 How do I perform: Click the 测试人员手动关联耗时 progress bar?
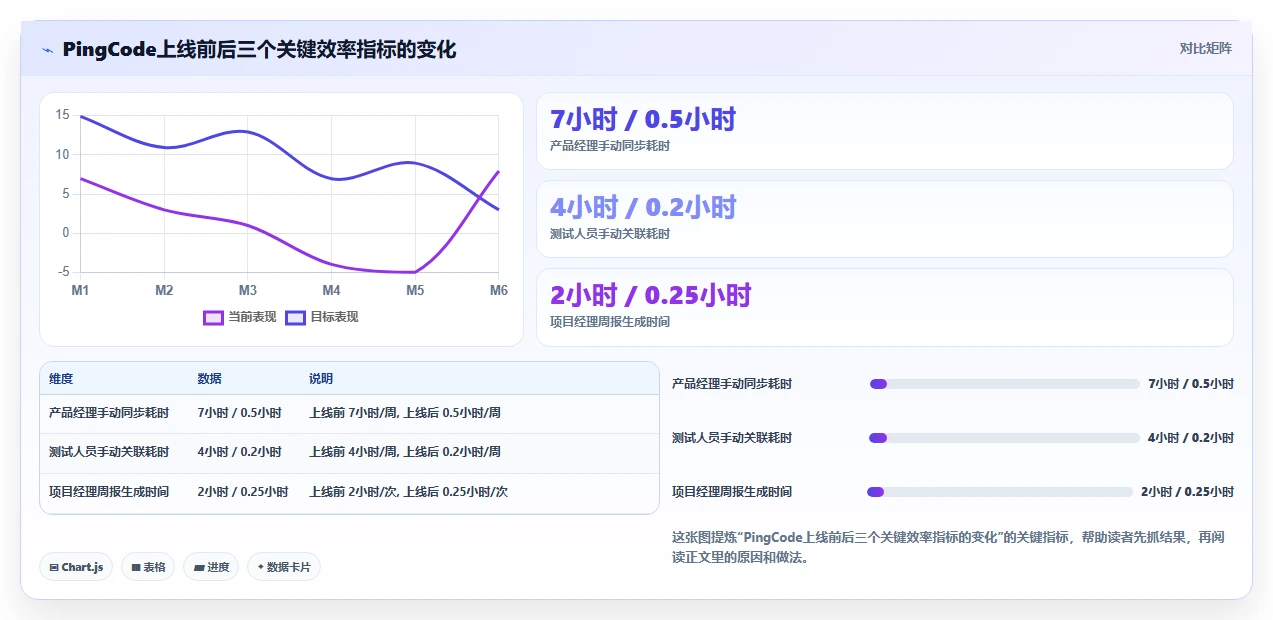(x=1005, y=438)
